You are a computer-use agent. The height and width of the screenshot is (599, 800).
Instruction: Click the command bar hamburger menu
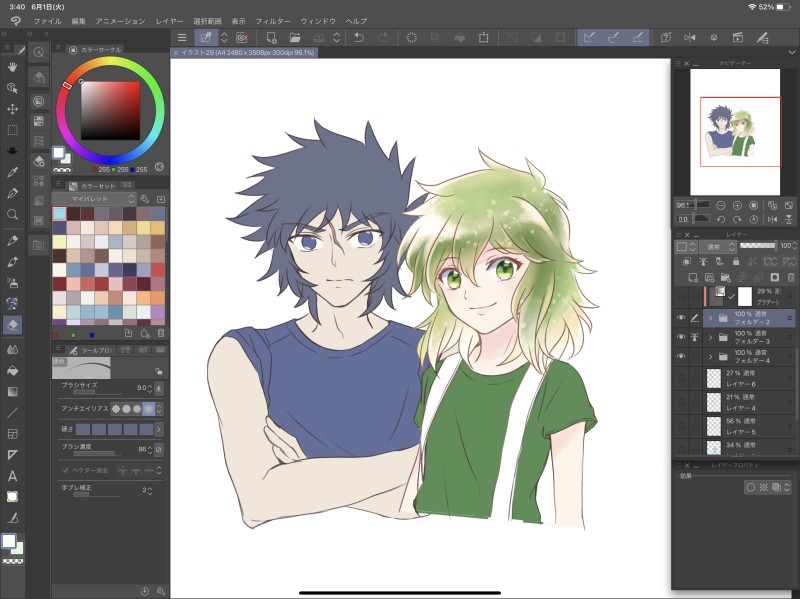182,38
